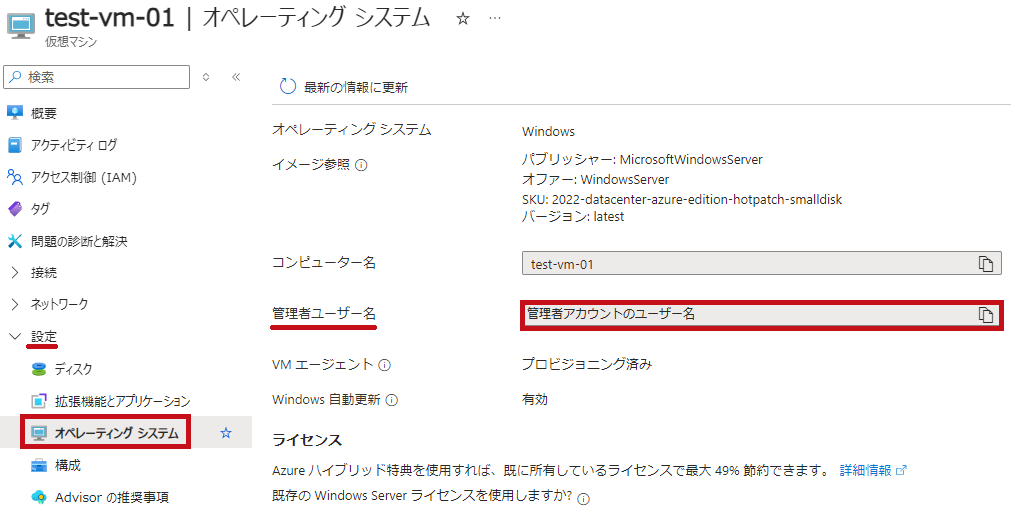Open the 詳細情報 link
Viewport: 1011px width, 508px height.
click(873, 469)
